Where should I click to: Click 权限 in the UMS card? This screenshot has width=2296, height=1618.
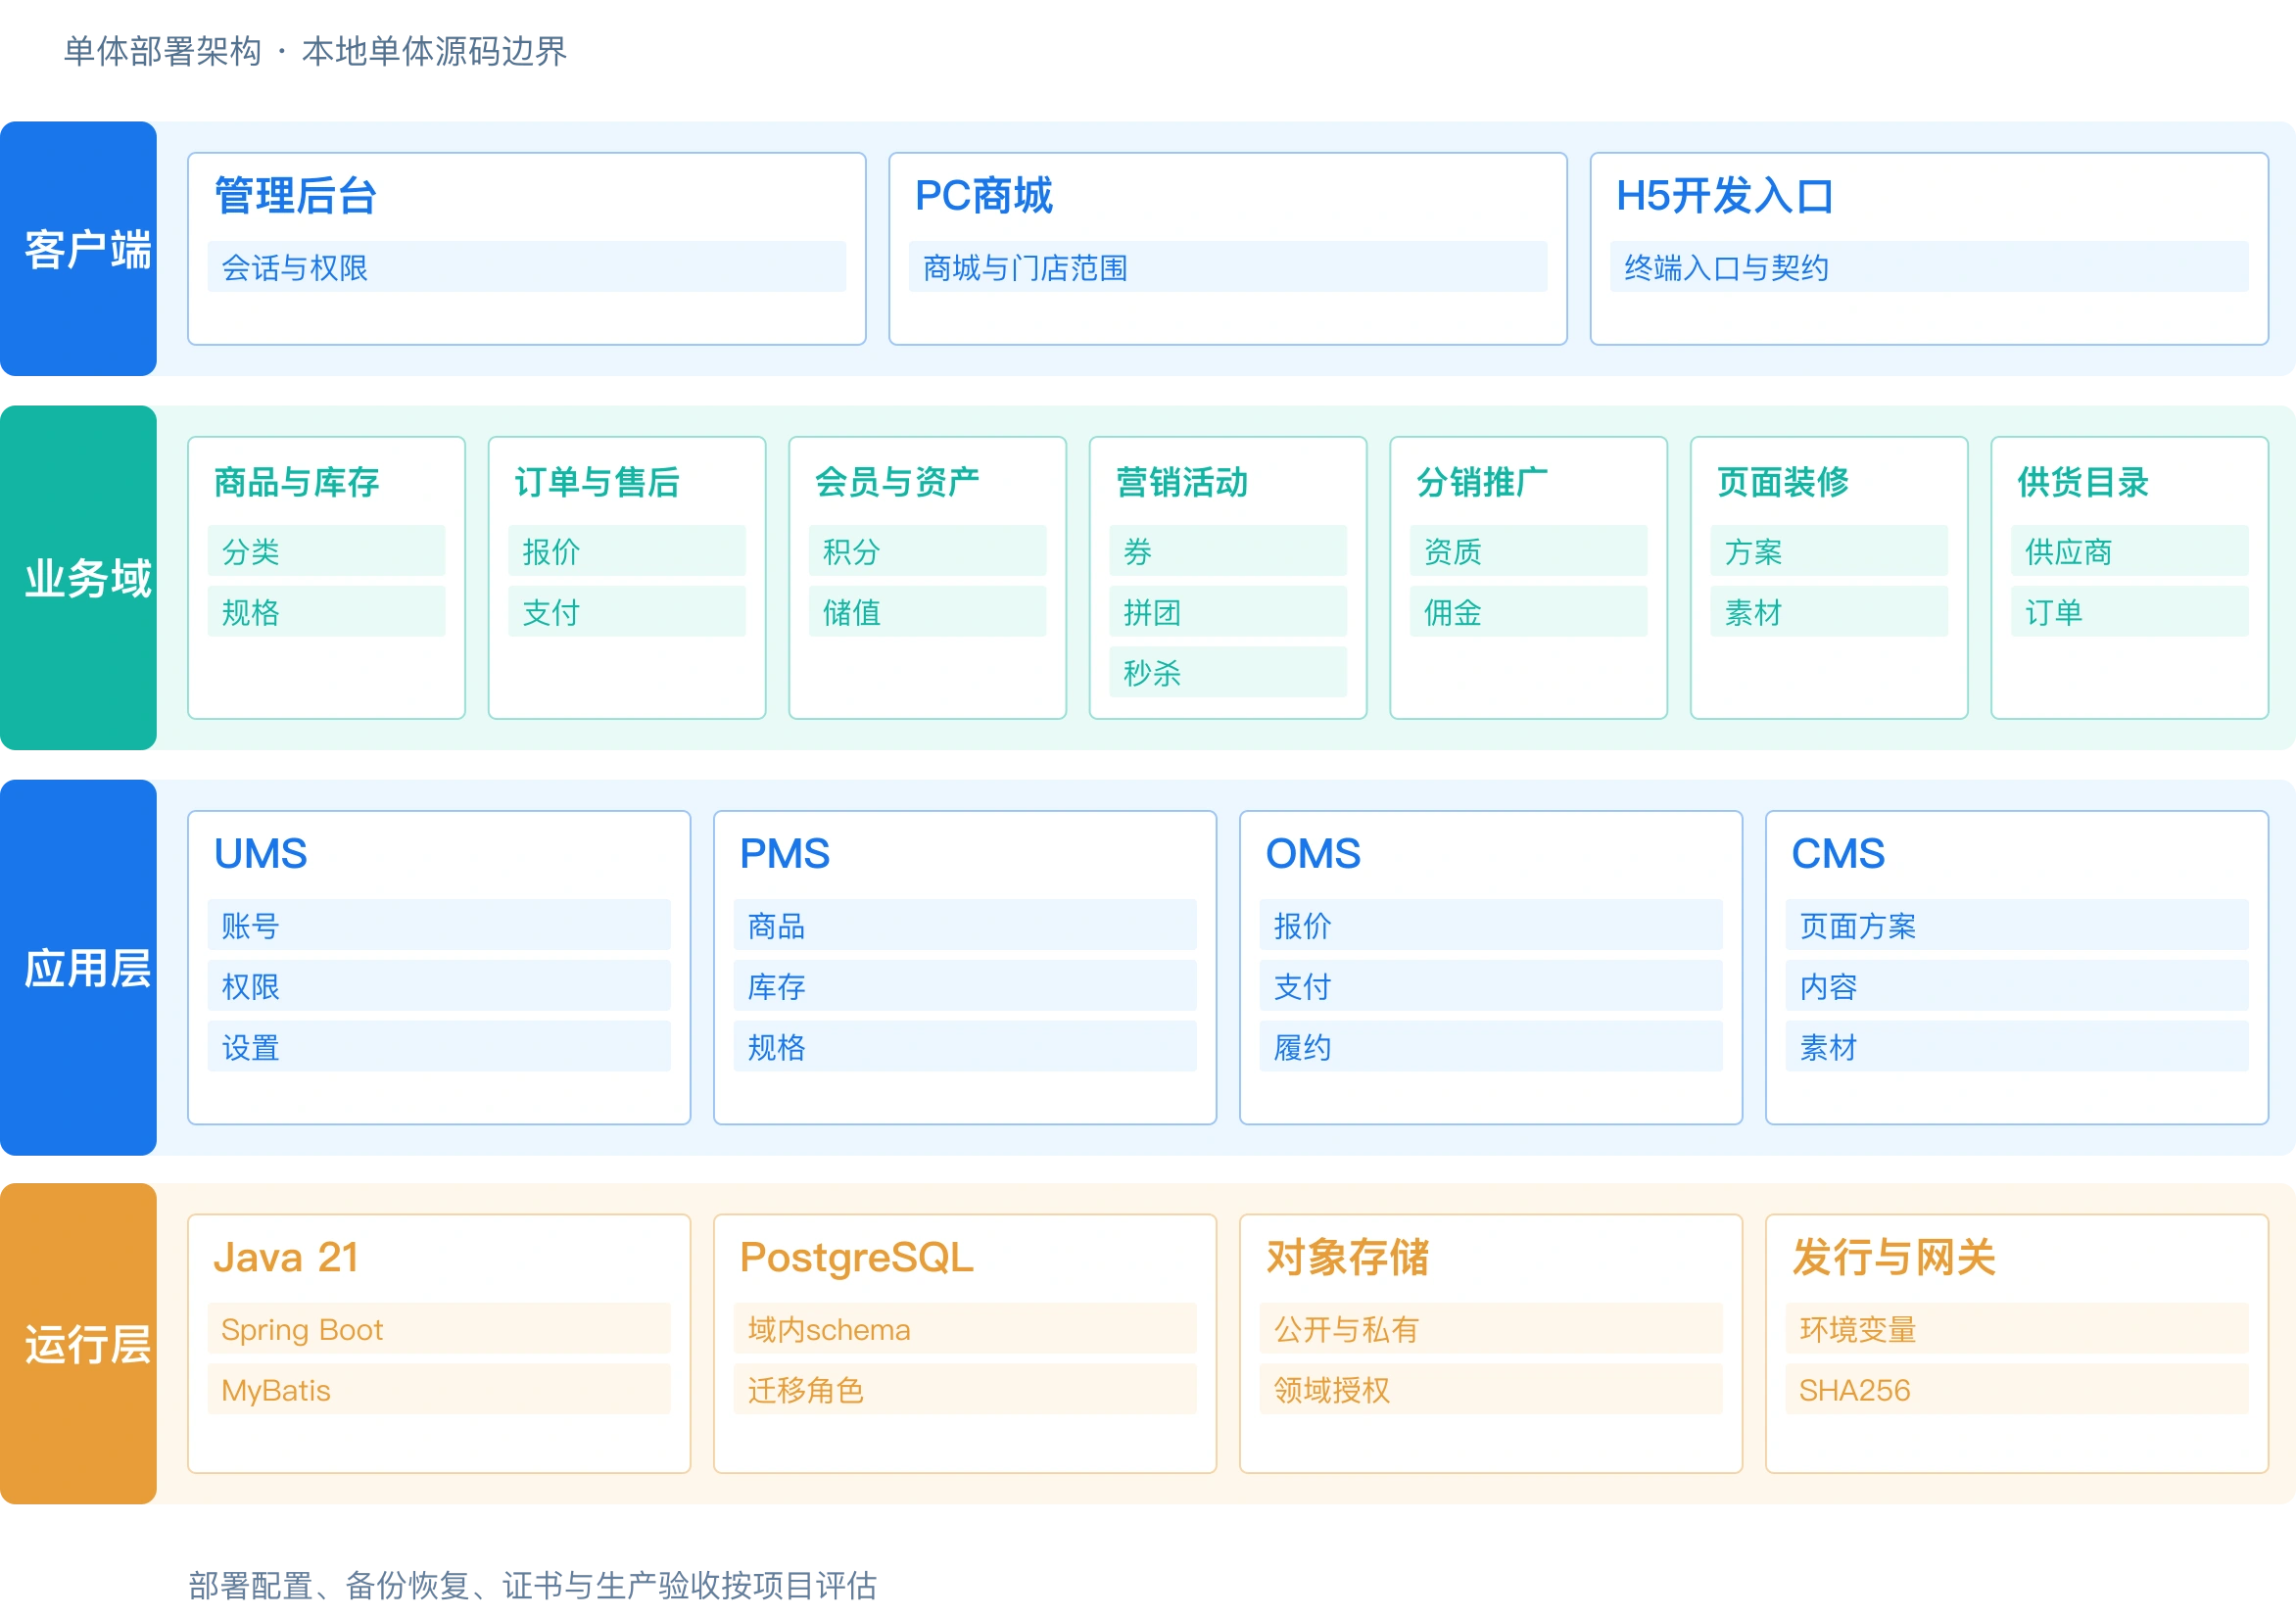(439, 986)
